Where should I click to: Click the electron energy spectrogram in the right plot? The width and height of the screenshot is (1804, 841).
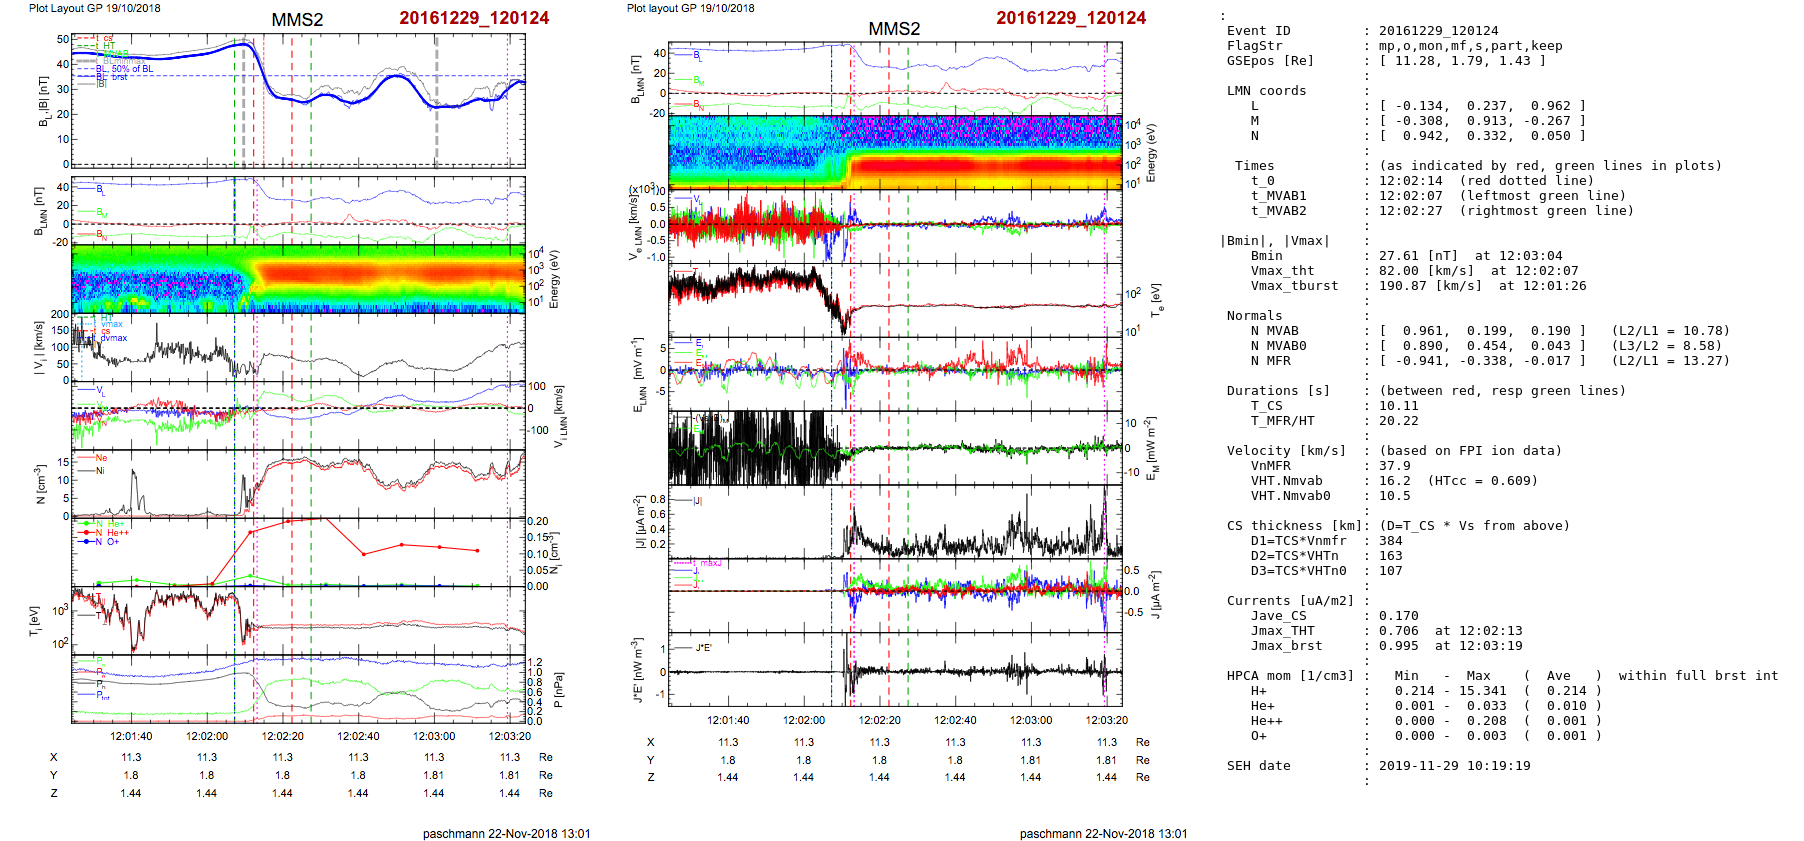click(895, 152)
